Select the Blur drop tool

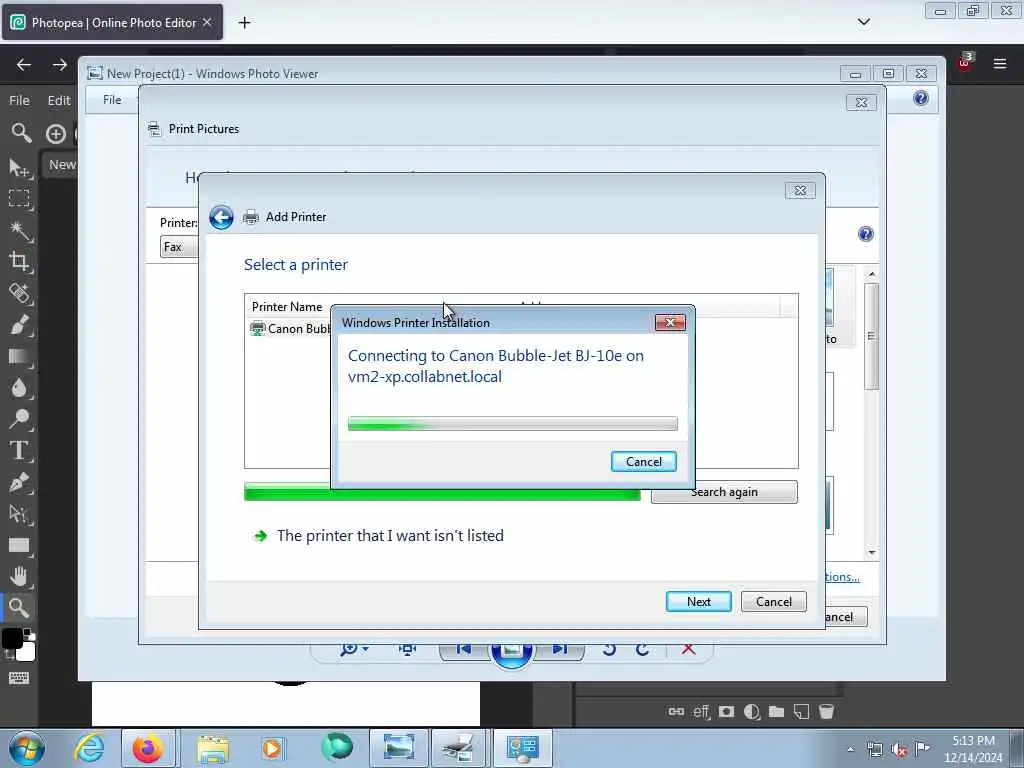click(19, 387)
